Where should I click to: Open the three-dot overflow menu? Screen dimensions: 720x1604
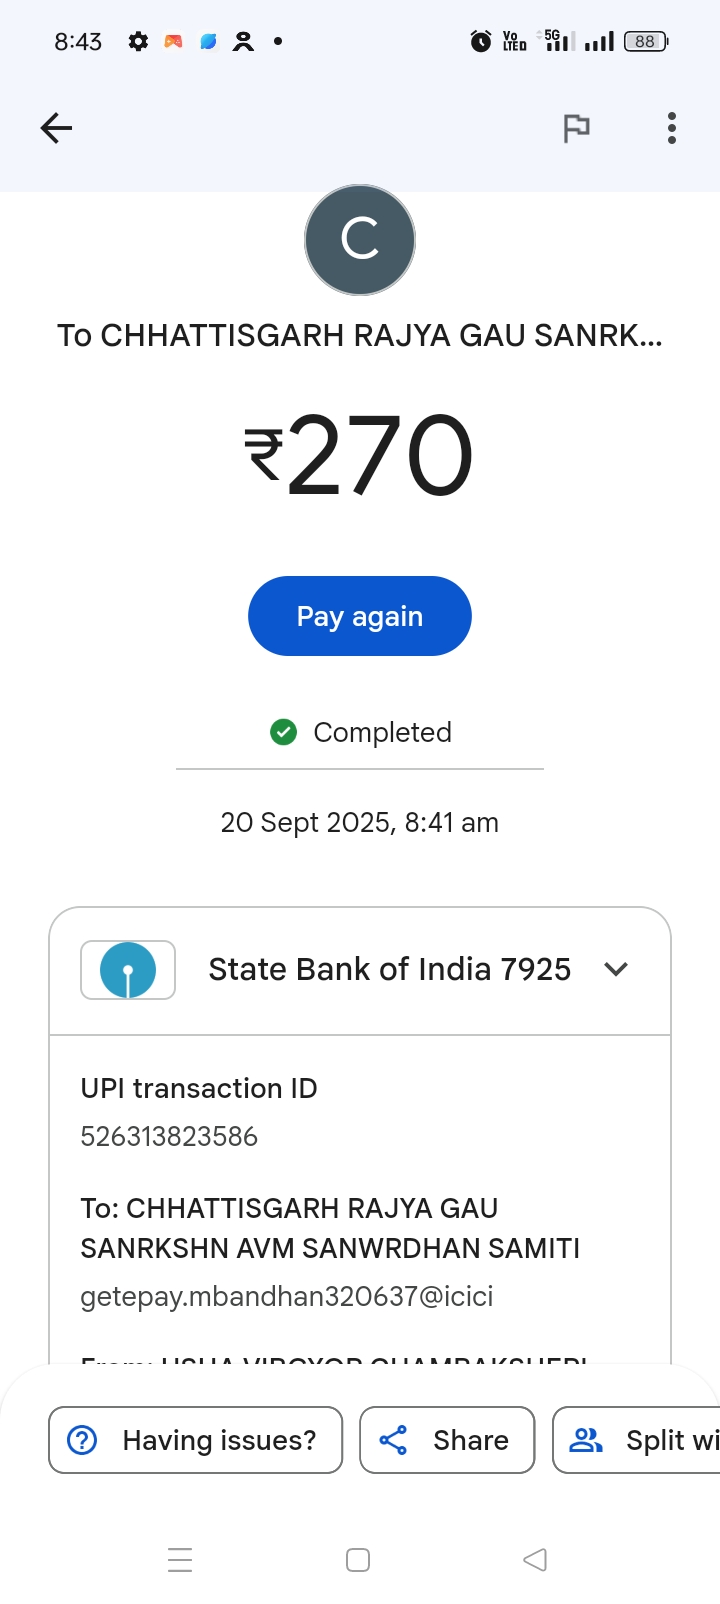(672, 128)
